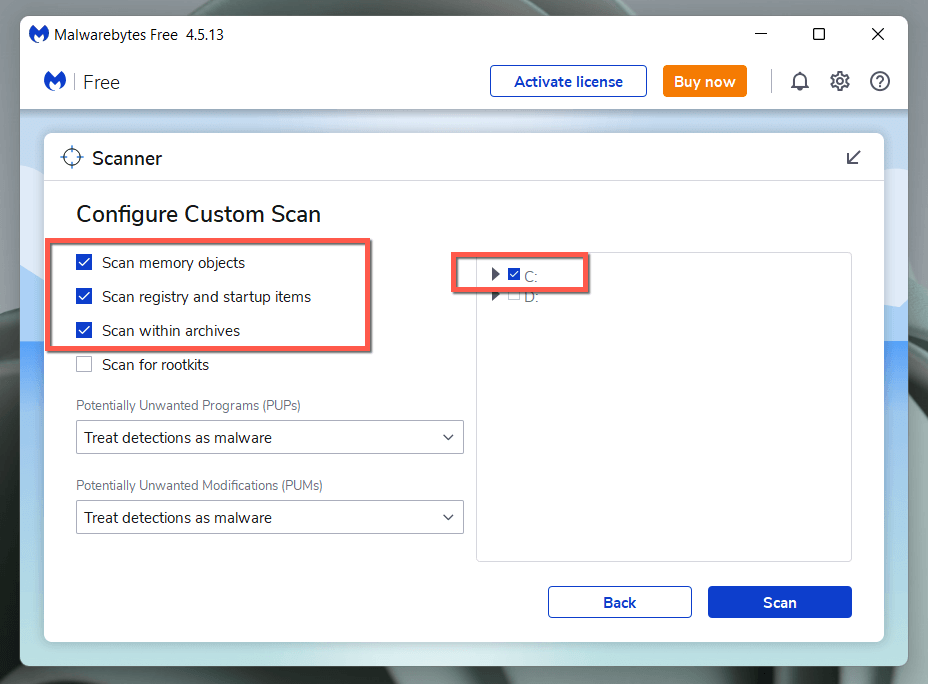Screen dimensions: 928x684
Task: Click Potentially Unwanted Programs (PUPs) label
Action: pyautogui.click(x=188, y=405)
